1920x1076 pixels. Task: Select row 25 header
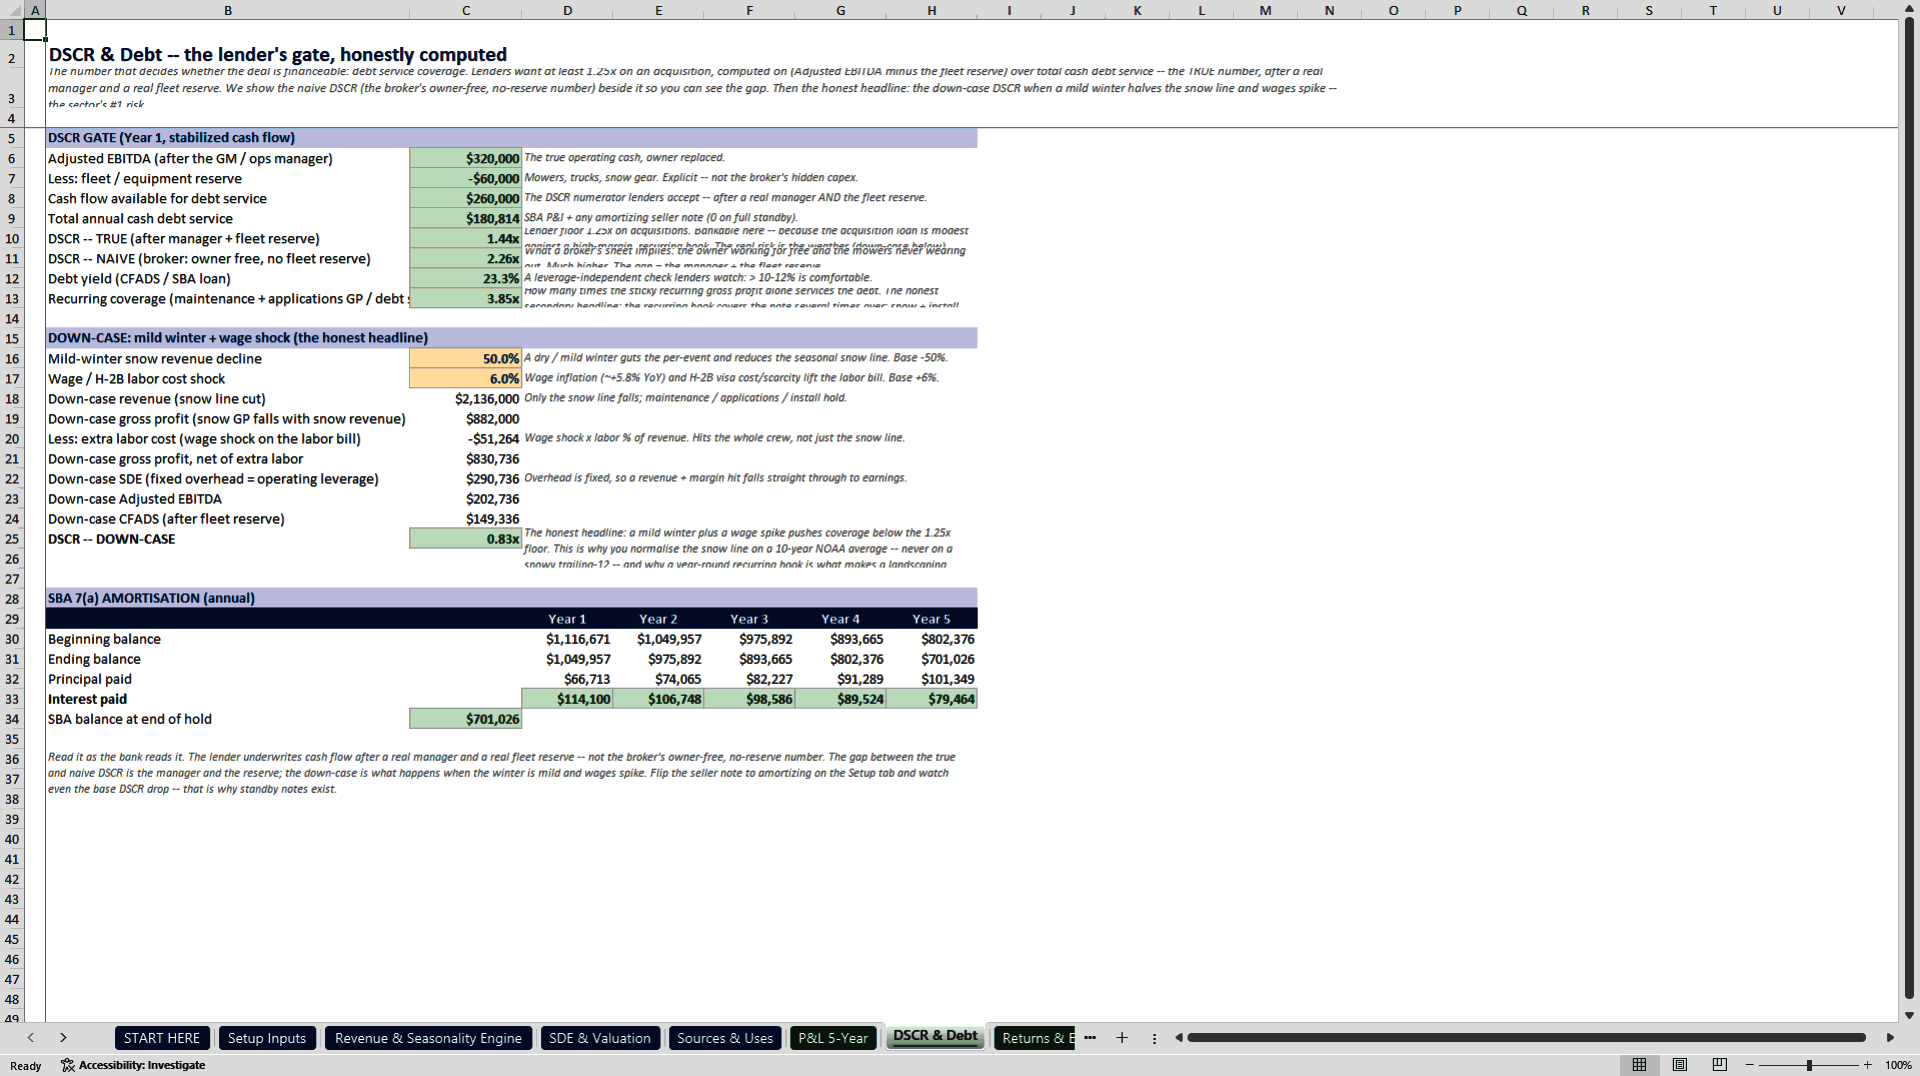(12, 539)
